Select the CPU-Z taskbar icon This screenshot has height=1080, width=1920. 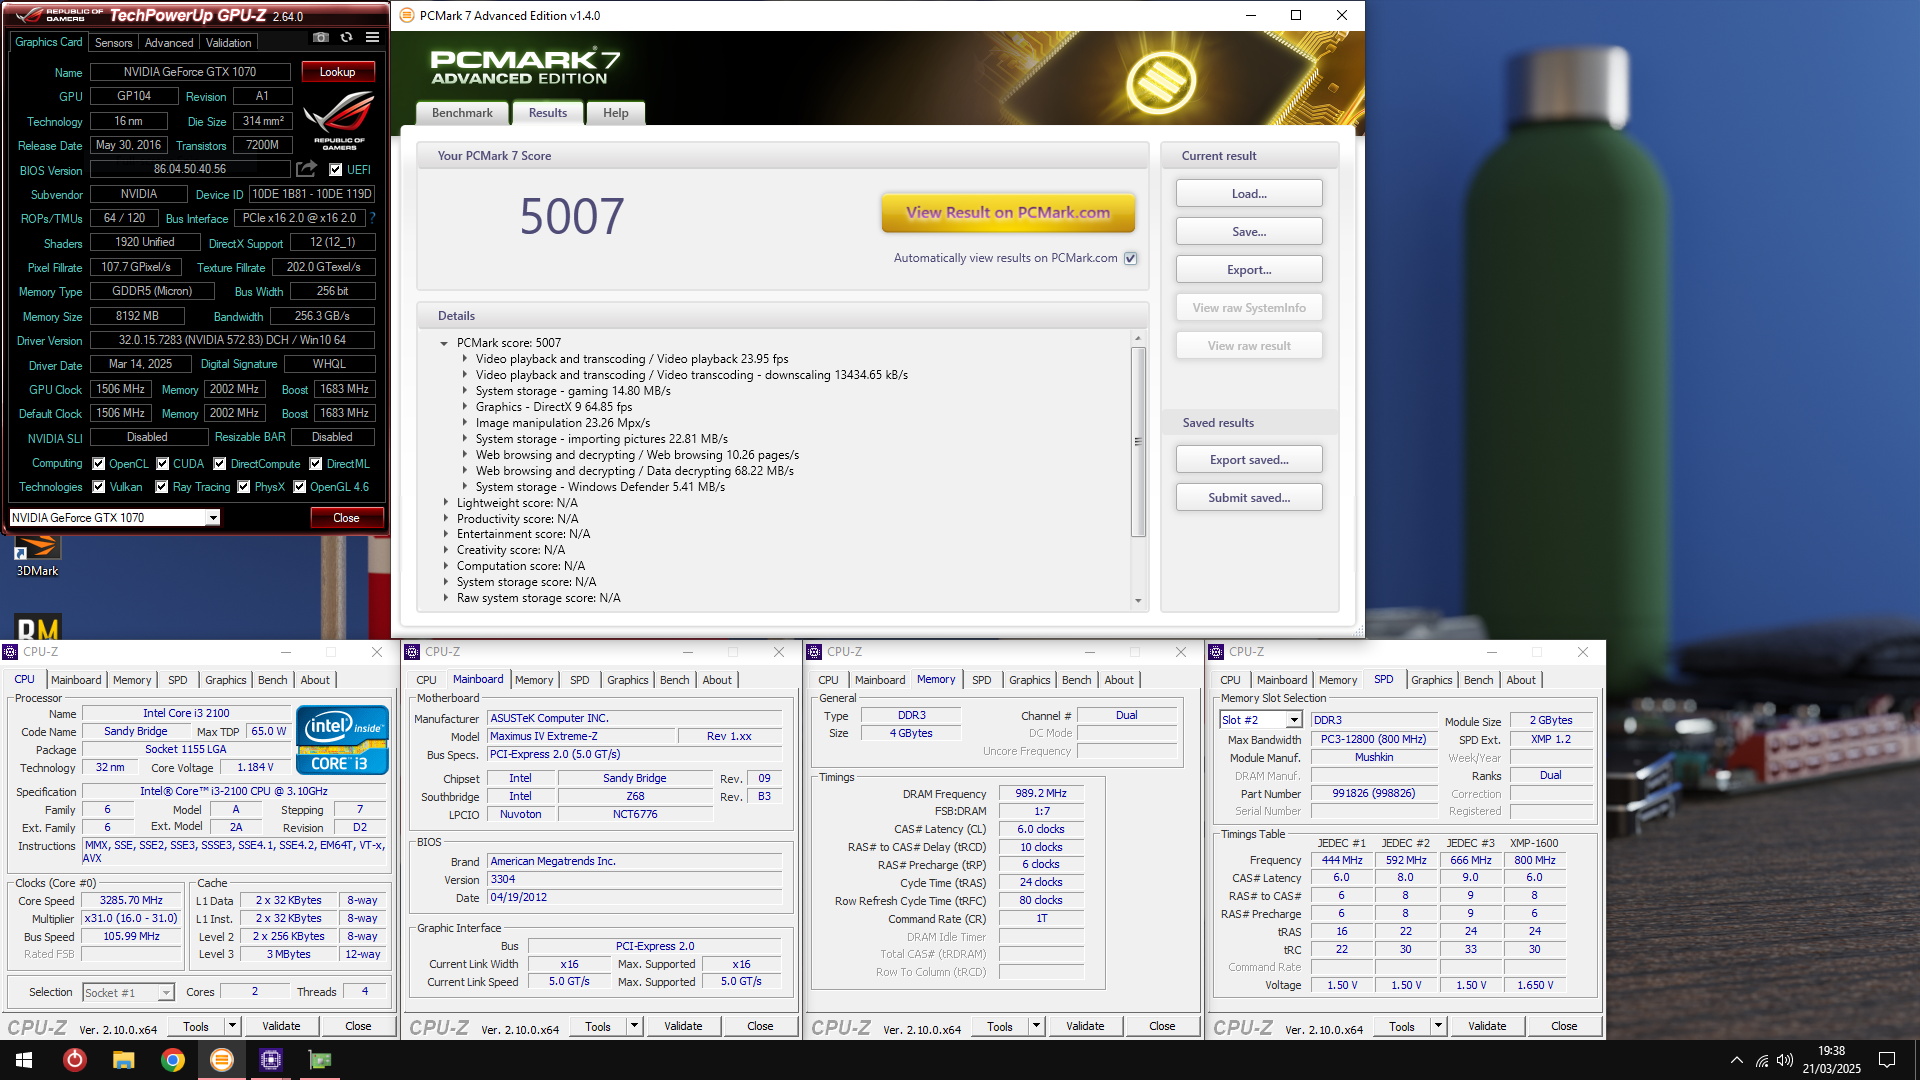pos(271,1060)
